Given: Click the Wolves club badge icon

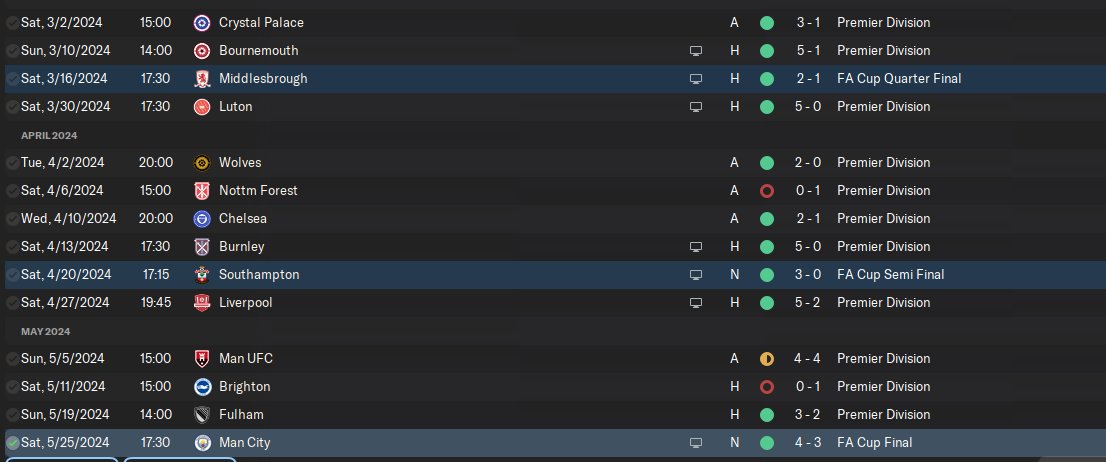Looking at the screenshot, I should tap(202, 163).
